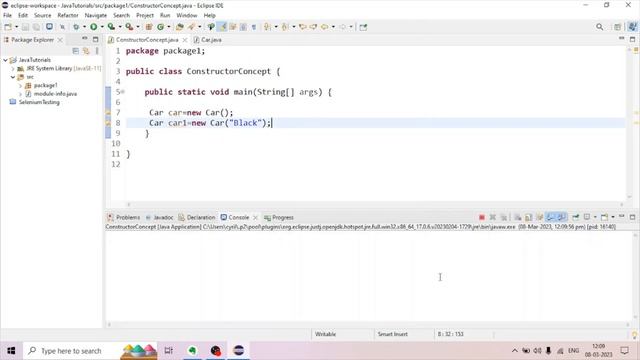The height and width of the screenshot is (360, 640).
Task: Click the toolbar Search magnifier icon
Action: (x=600, y=27)
